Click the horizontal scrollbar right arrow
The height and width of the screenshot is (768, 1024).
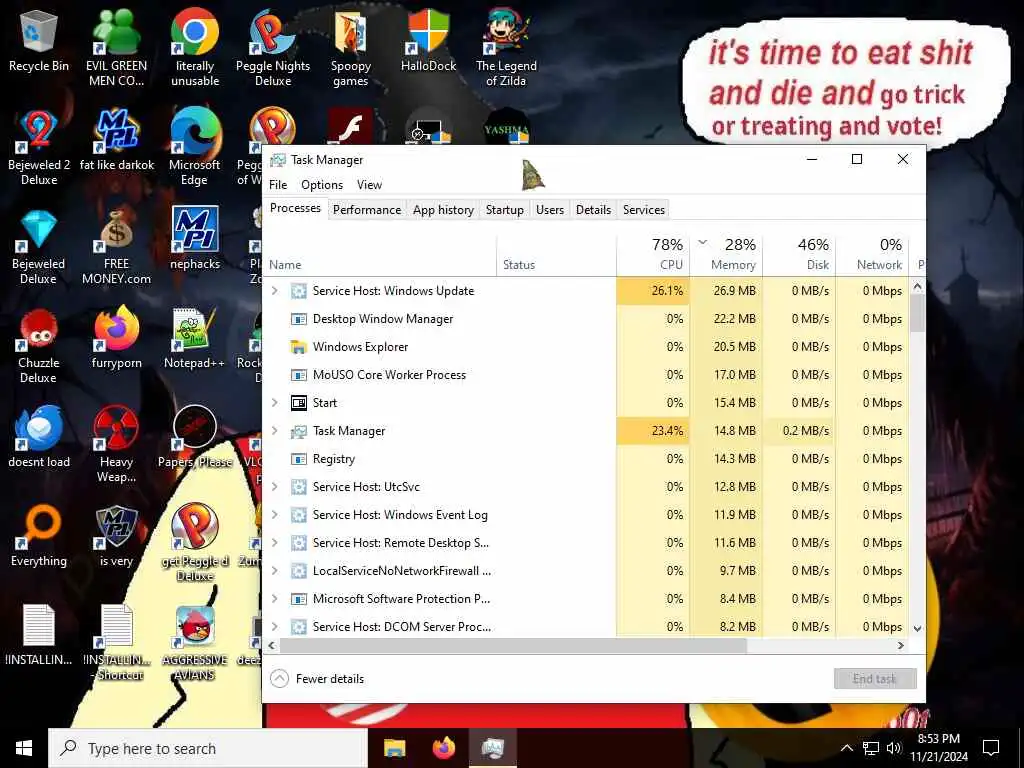tap(901, 645)
